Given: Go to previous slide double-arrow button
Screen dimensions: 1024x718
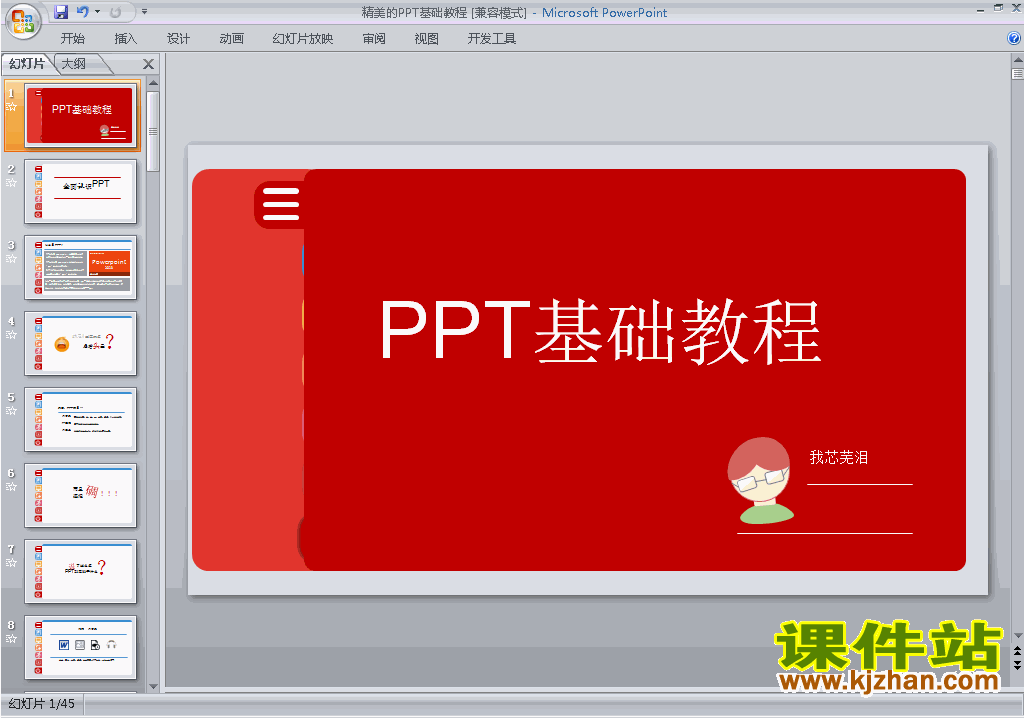Looking at the screenshot, I should click(1017, 651).
